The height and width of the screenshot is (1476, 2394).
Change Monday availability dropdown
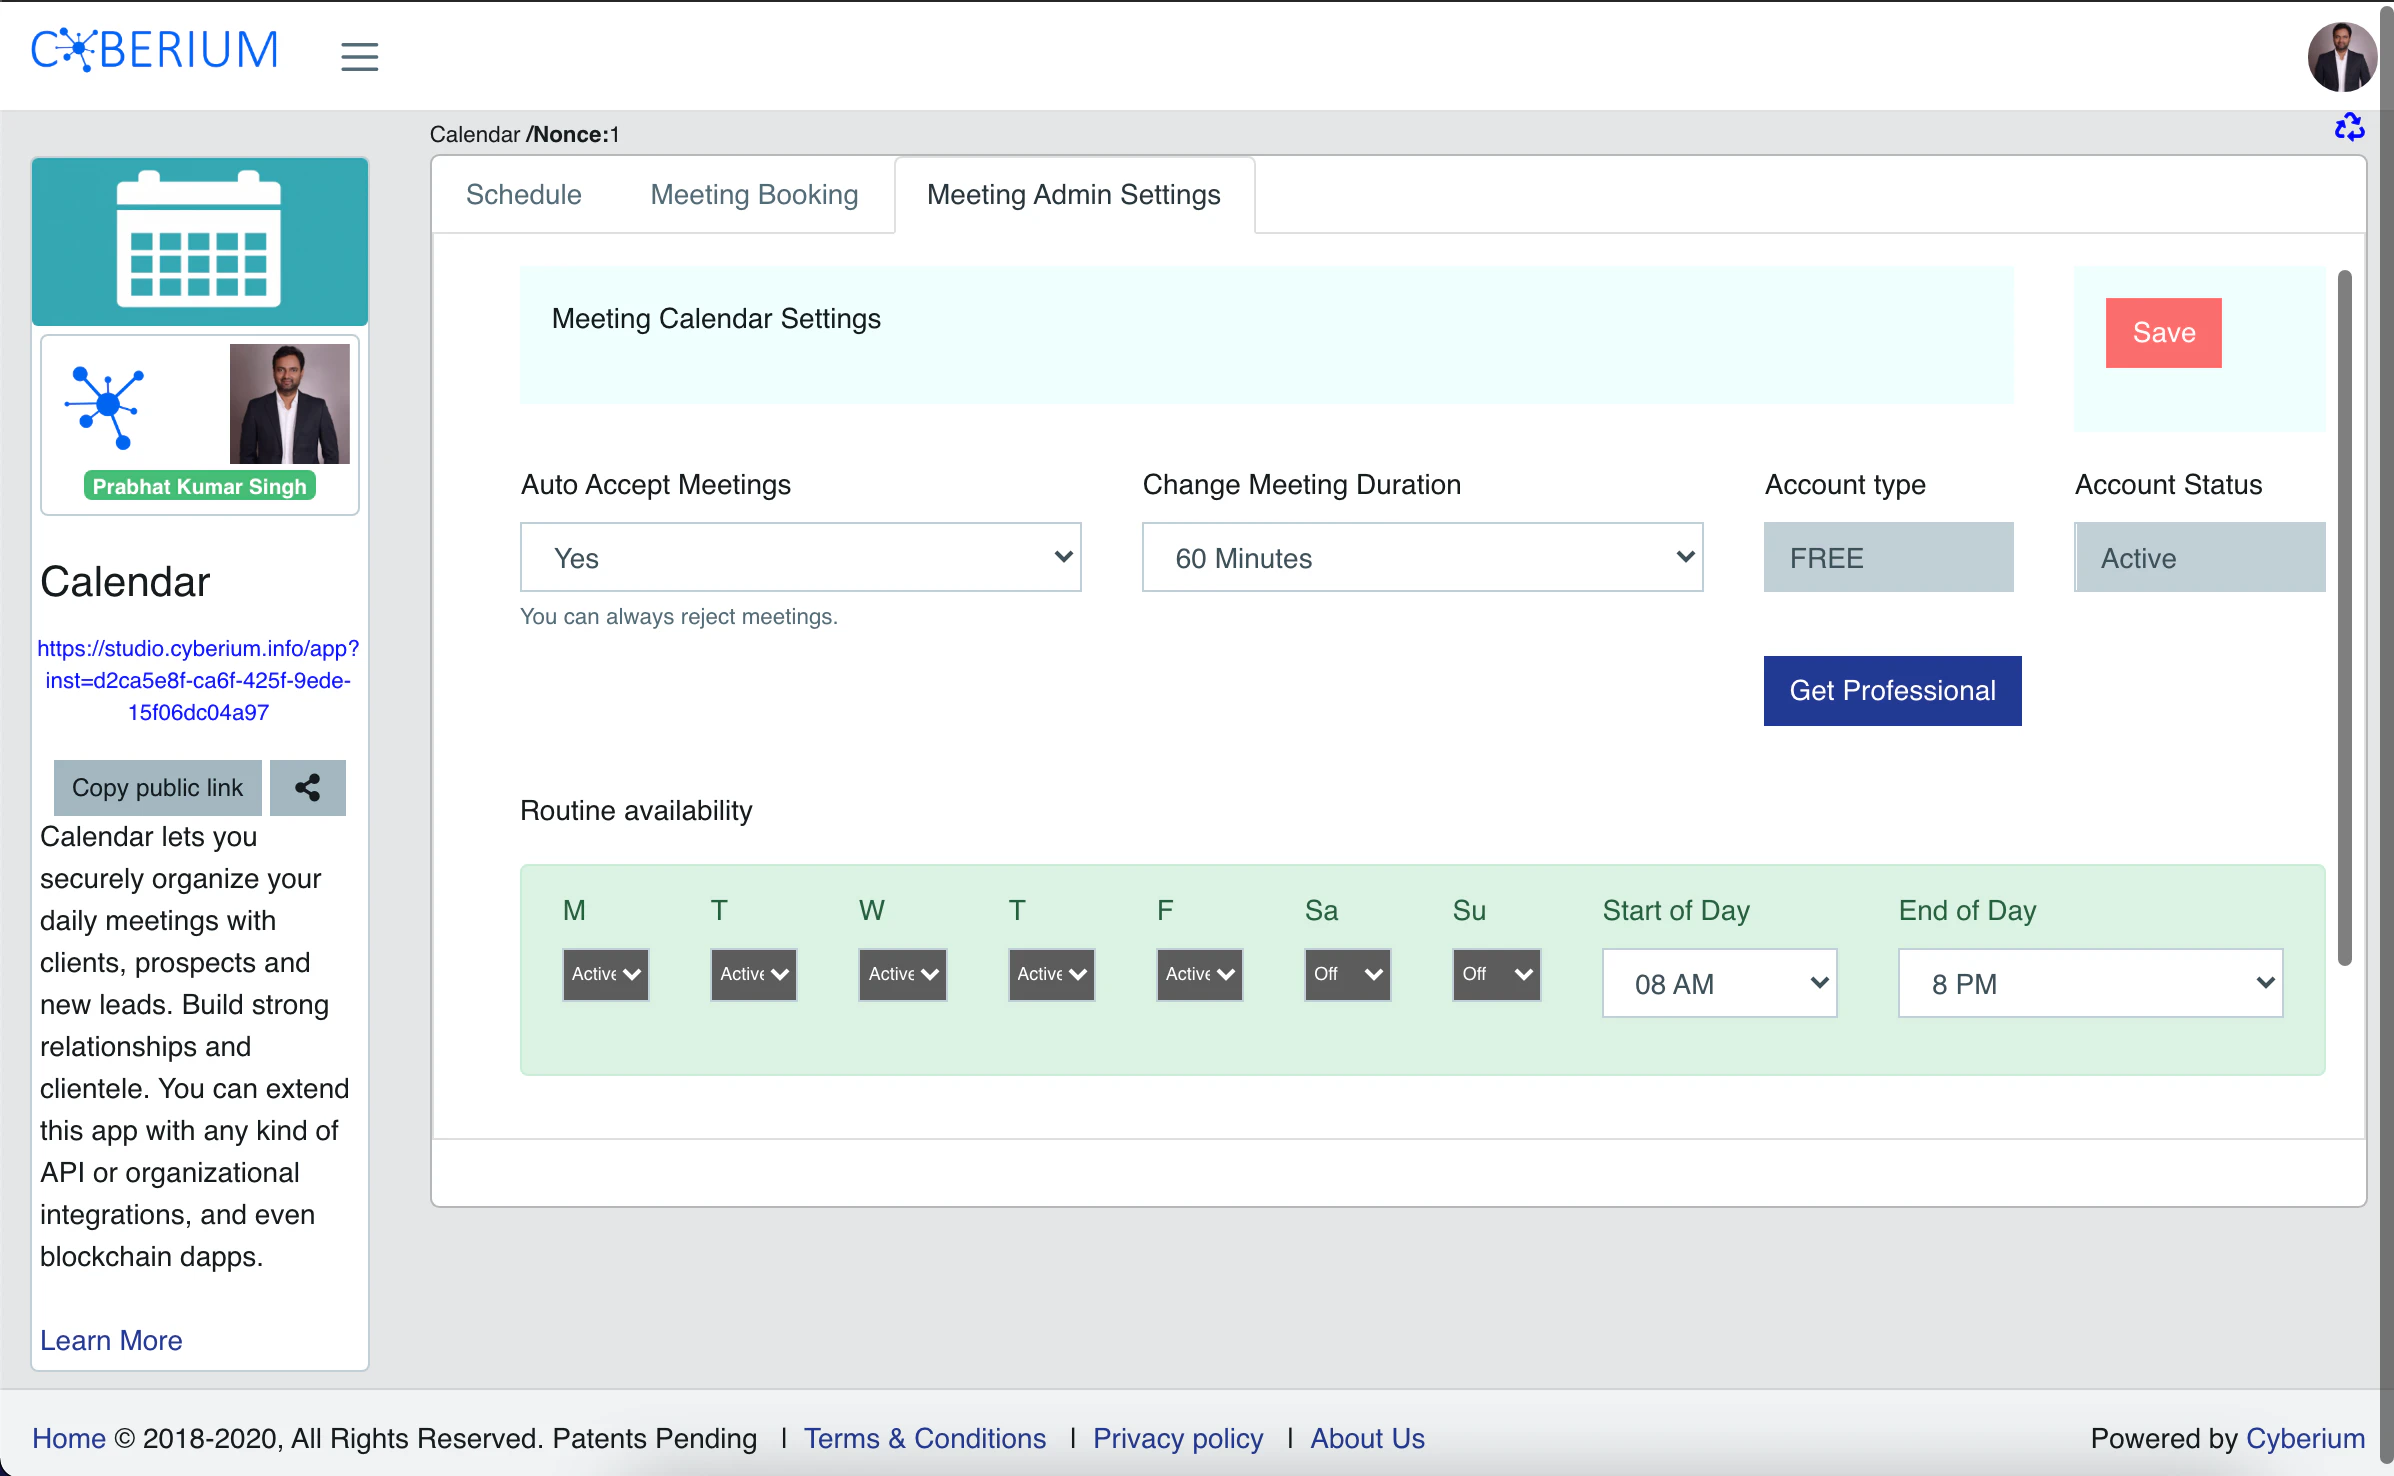coord(606,975)
